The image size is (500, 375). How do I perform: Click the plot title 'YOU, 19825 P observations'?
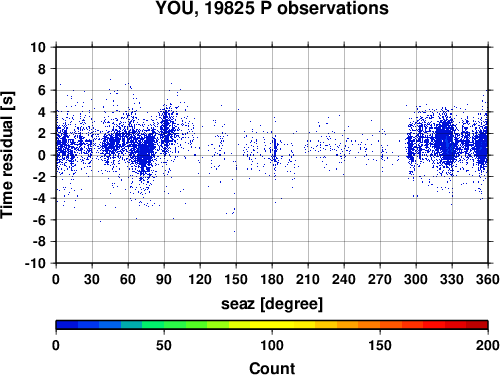tap(272, 8)
